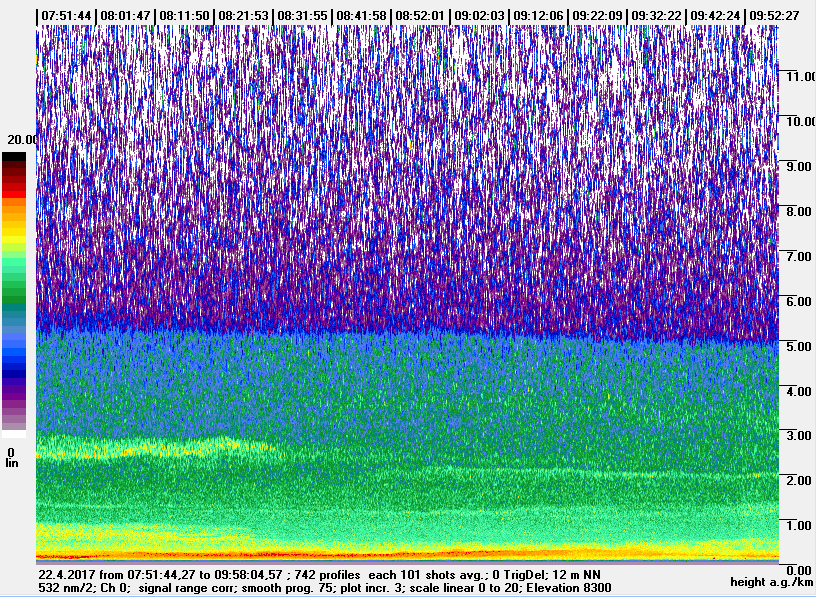The height and width of the screenshot is (597, 816).
Task: Select the 3.00 height tick label
Action: [800, 435]
